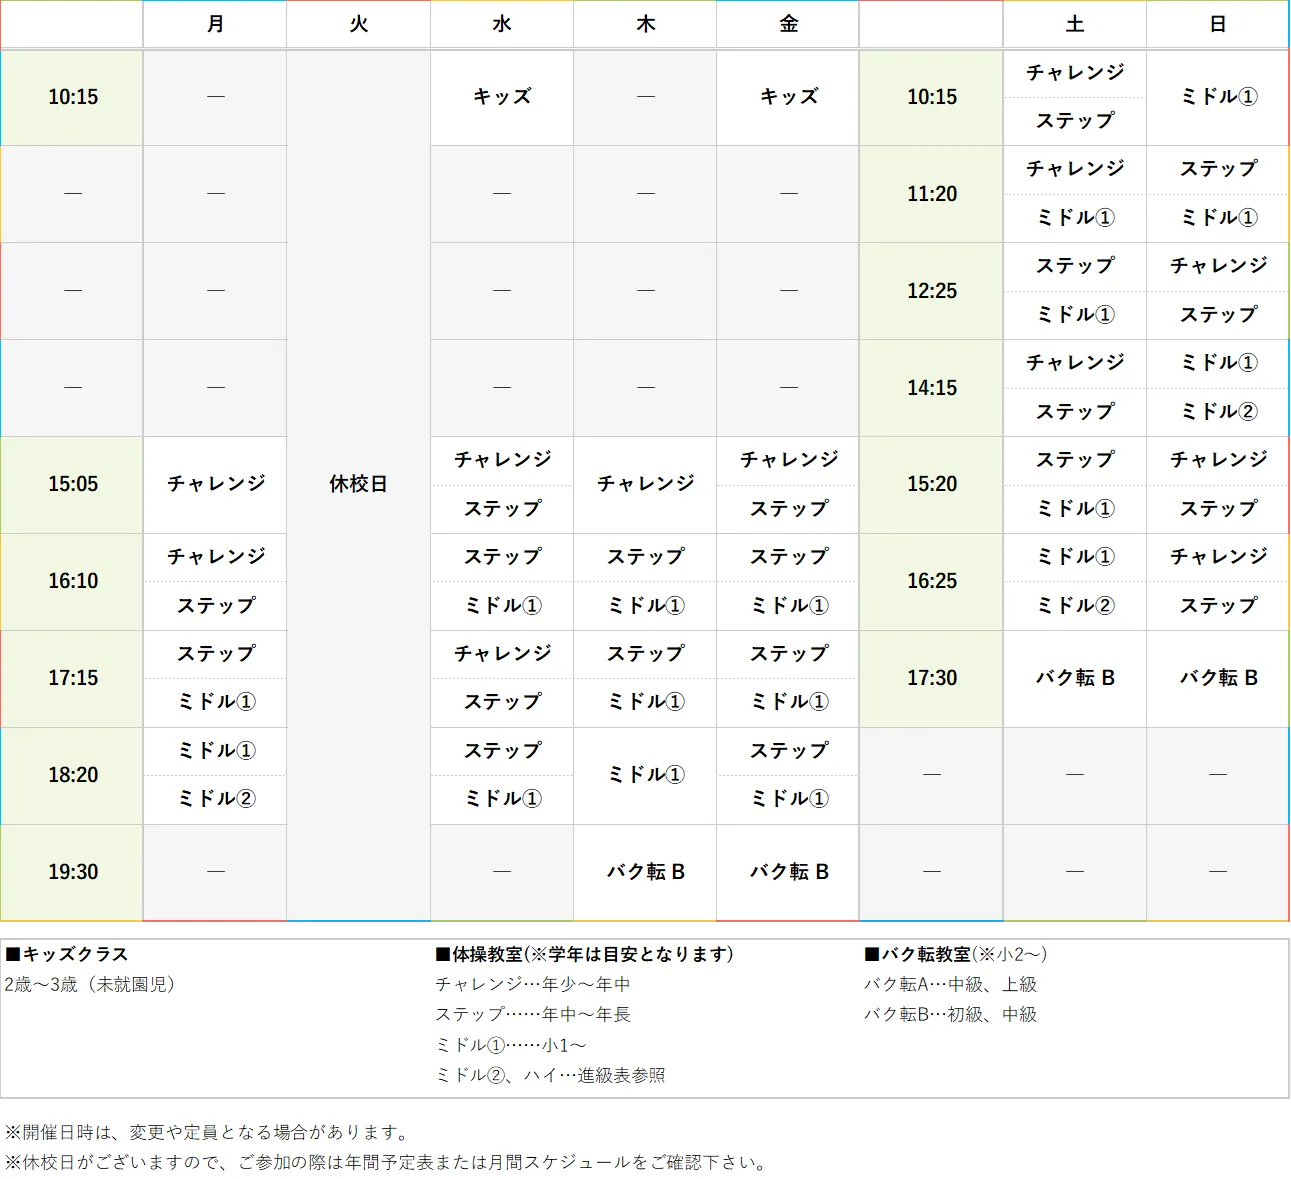Image resolution: width=1291 pixels, height=1179 pixels.
Task: Click the ■キッズクラス legend heading
Action: (66, 954)
